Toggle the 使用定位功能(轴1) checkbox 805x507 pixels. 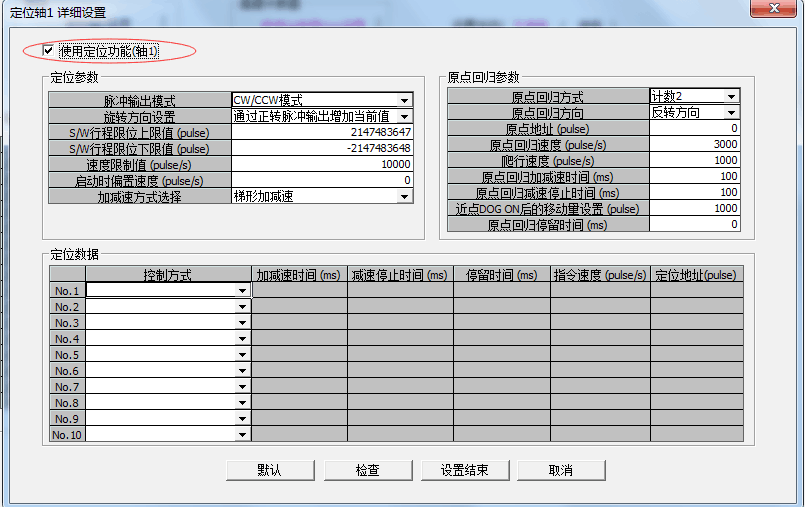tap(47, 50)
